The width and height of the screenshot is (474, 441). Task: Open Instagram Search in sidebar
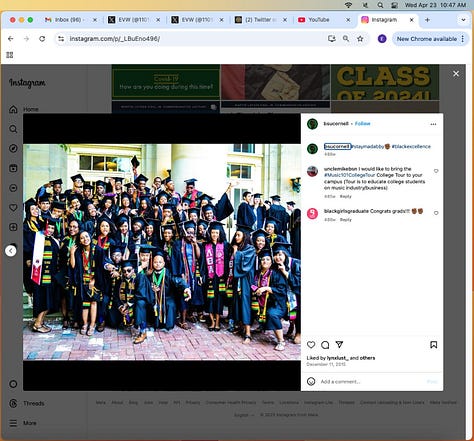13,129
